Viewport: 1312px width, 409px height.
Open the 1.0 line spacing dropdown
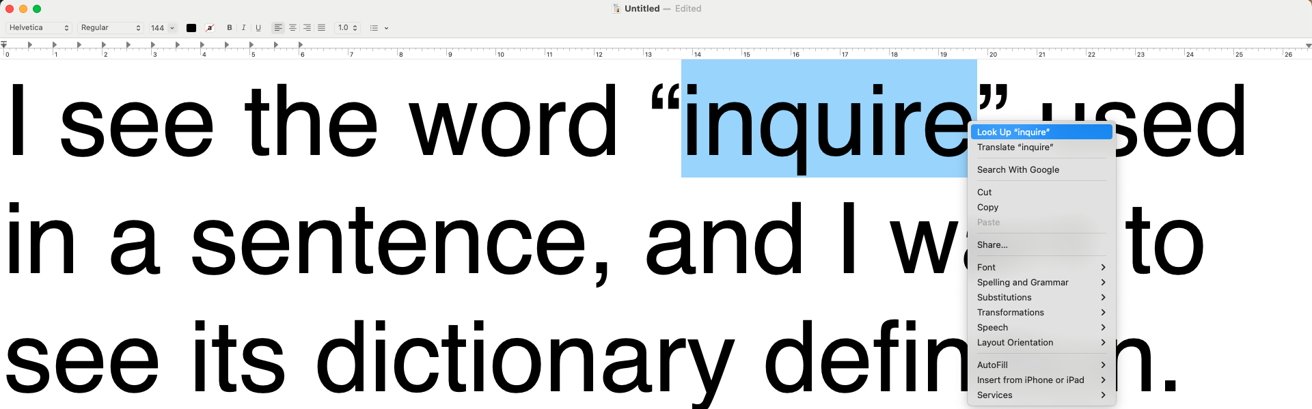347,28
